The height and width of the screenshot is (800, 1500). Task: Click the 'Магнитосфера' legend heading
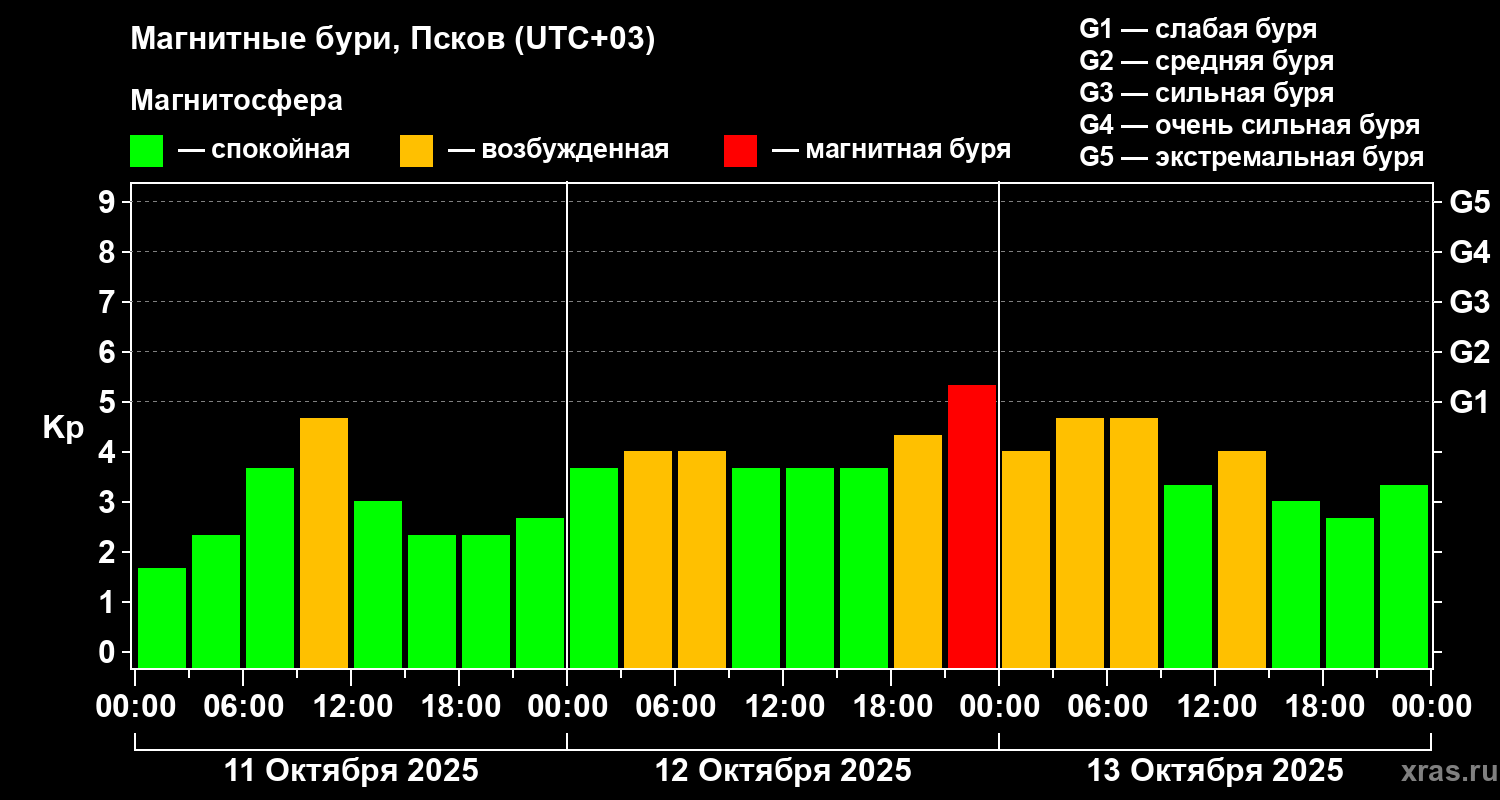tap(237, 101)
